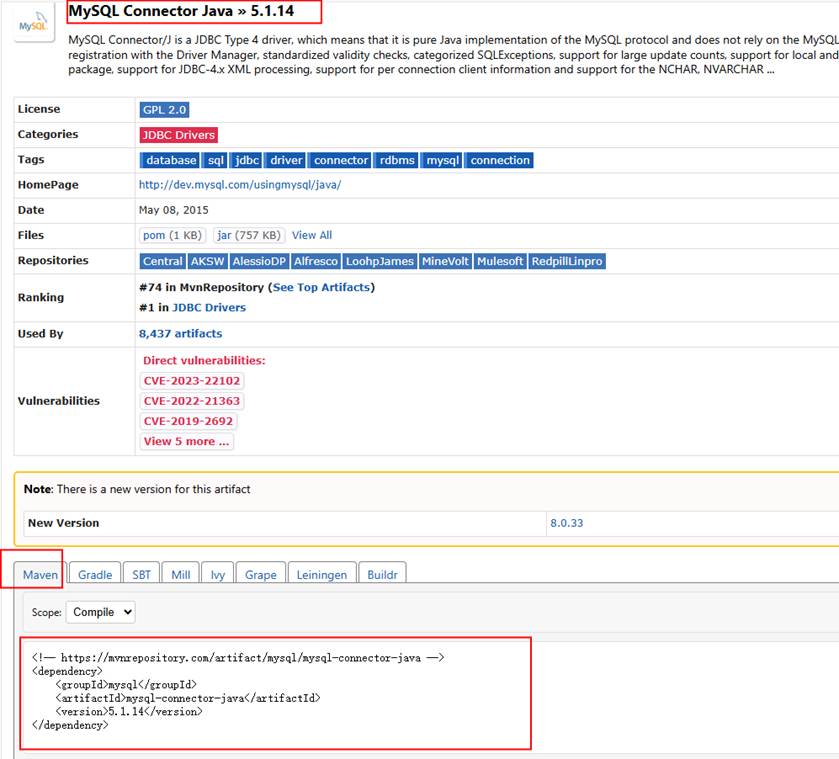The width and height of the screenshot is (839, 759).
Task: Open JDBC Drivers ranking link
Action: click(x=209, y=308)
